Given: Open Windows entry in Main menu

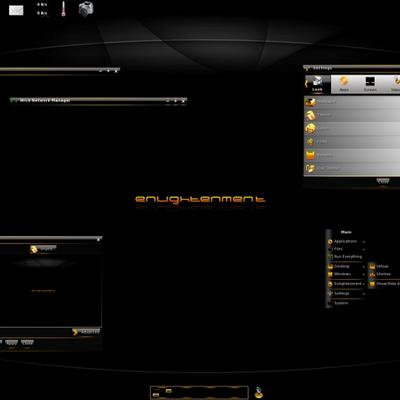Looking at the screenshot, I should point(345,274).
